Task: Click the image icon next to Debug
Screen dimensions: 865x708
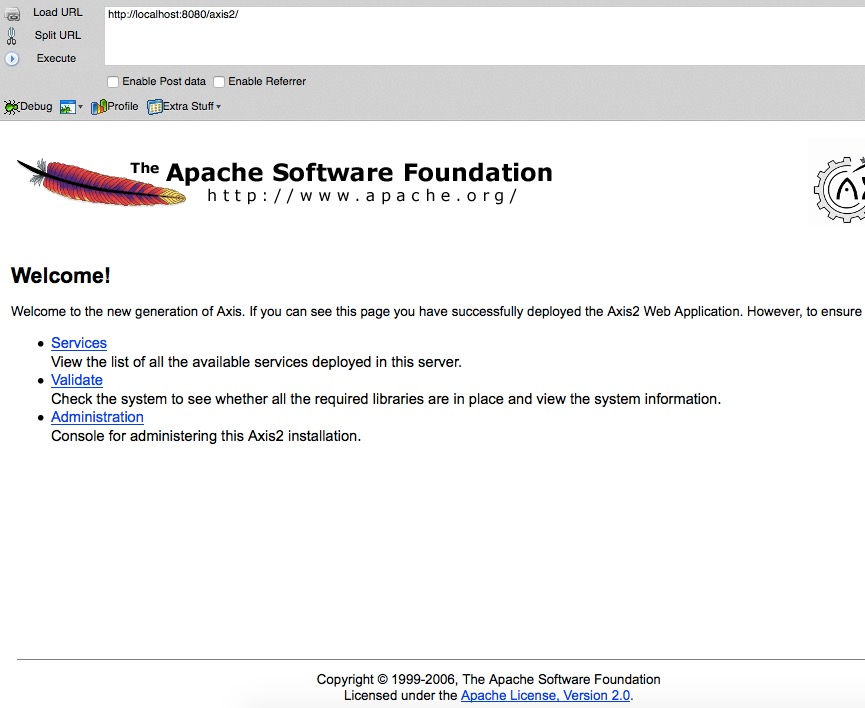Action: click(67, 107)
